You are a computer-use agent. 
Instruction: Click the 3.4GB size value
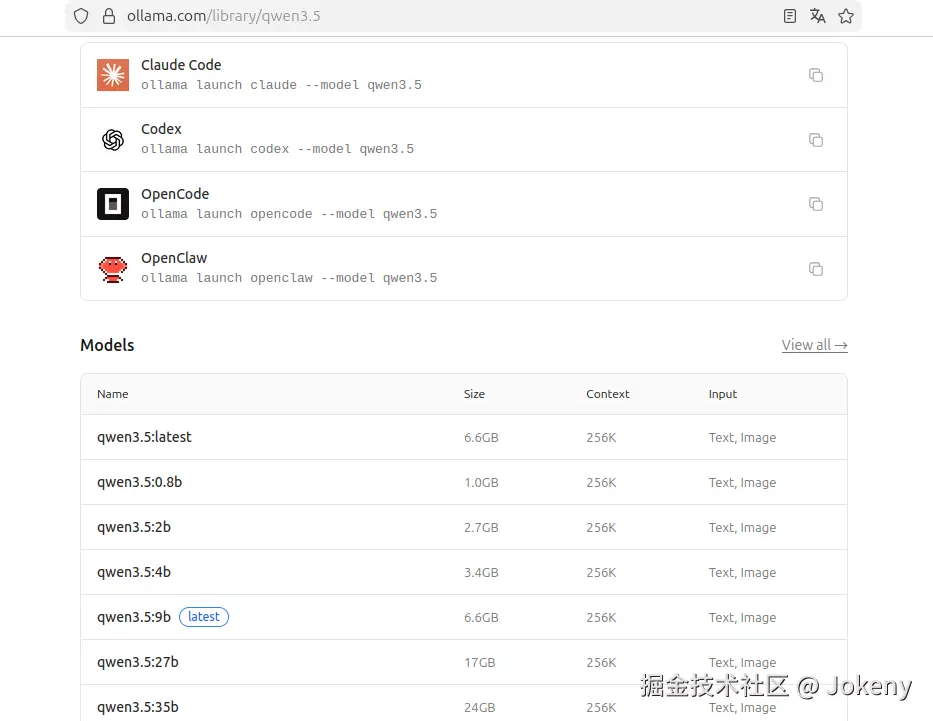pyautogui.click(x=481, y=573)
